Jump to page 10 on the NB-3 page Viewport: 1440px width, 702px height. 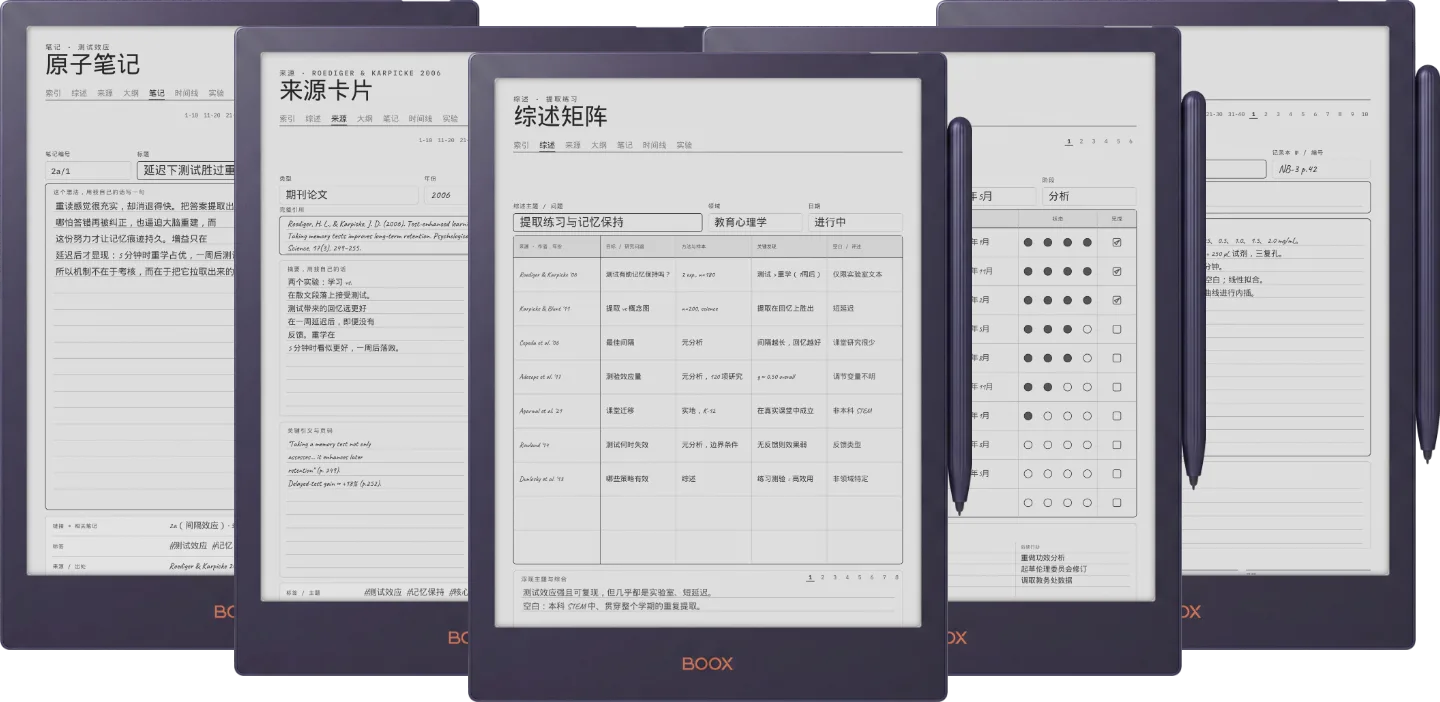[1365, 114]
